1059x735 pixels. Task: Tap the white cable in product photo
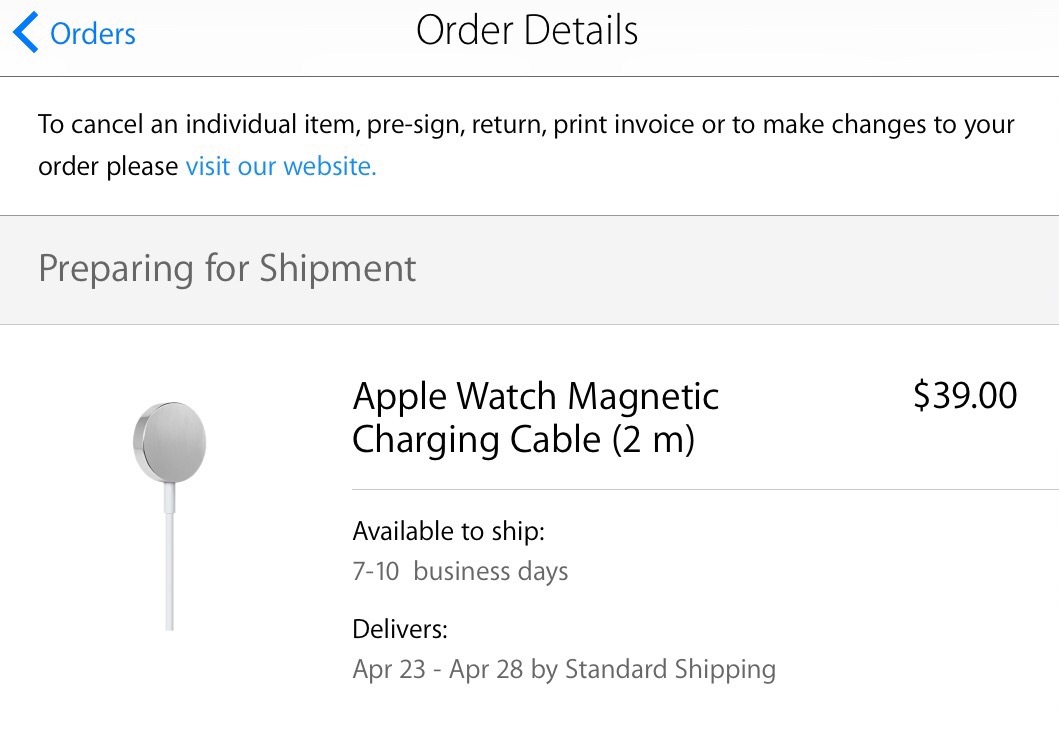coord(170,557)
